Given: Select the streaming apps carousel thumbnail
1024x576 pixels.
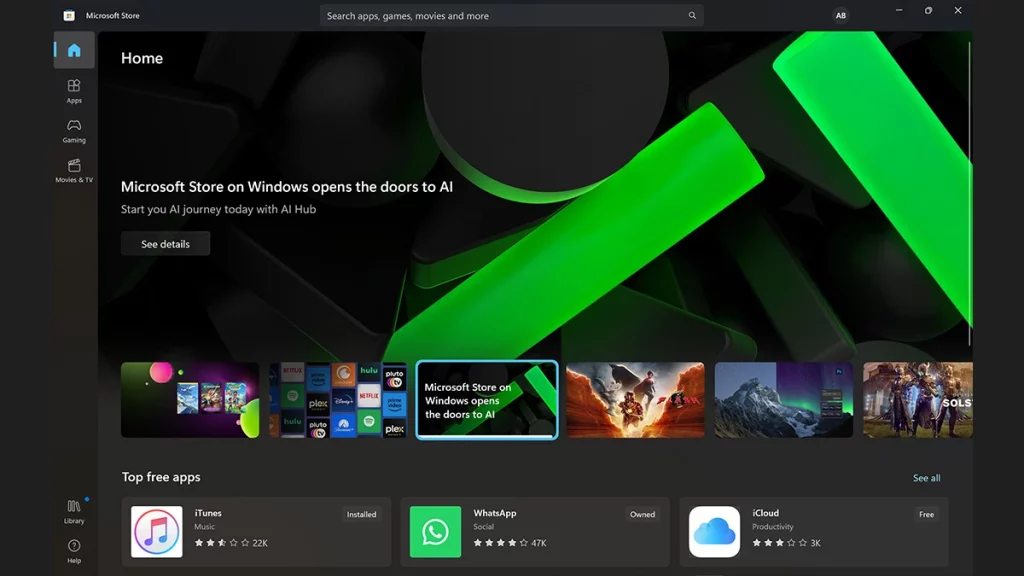Looking at the screenshot, I should [338, 400].
